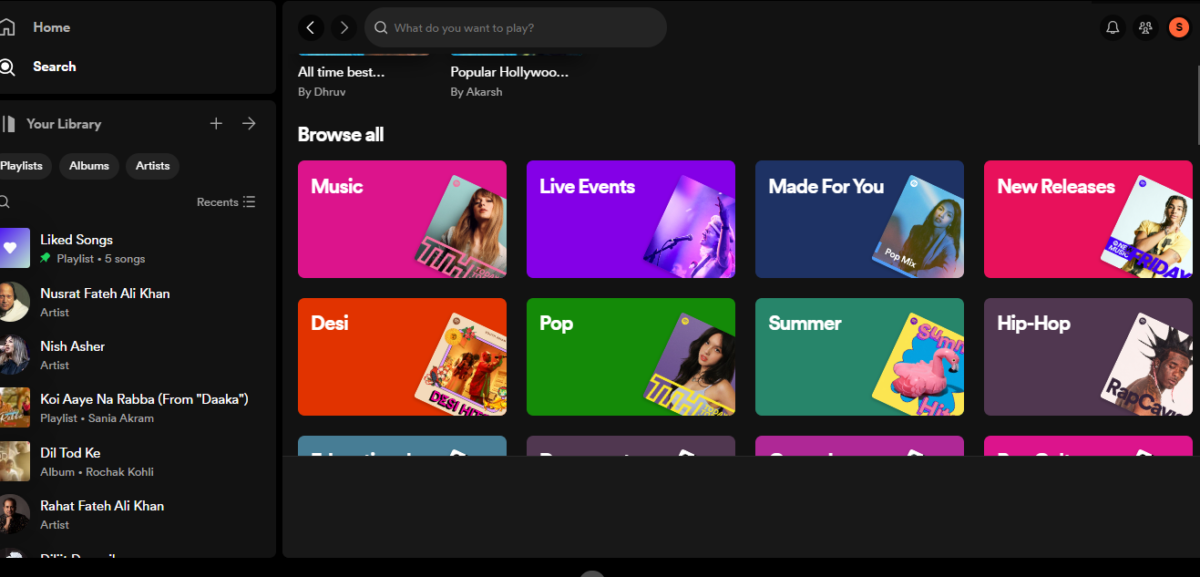
Task: Open the Friend Activity icon
Action: (1145, 28)
